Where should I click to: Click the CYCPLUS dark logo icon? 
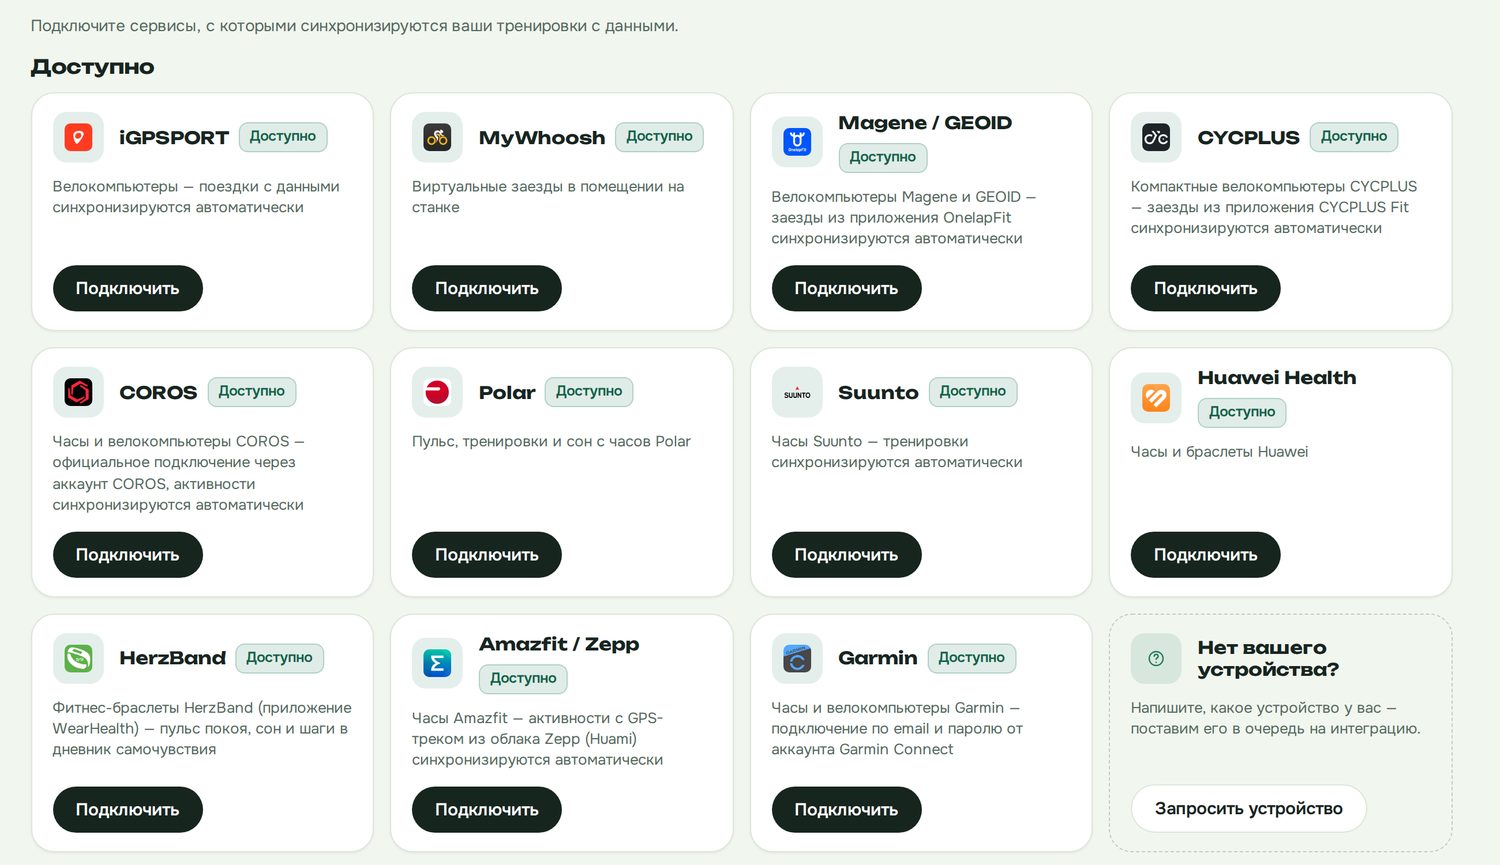point(1156,137)
